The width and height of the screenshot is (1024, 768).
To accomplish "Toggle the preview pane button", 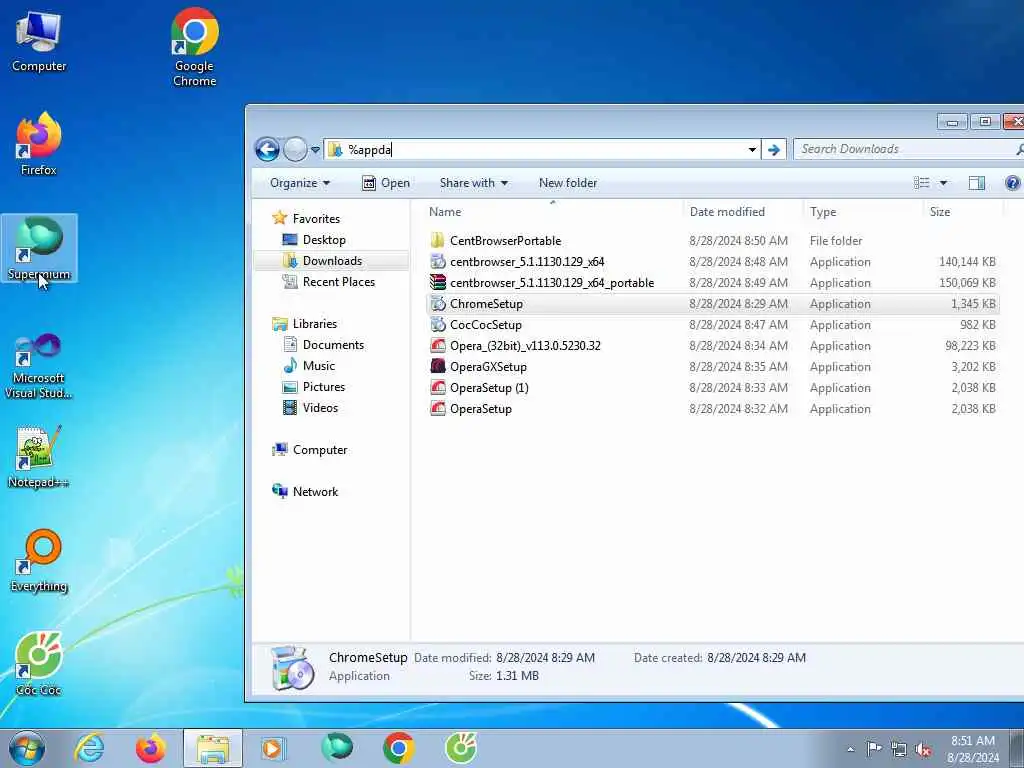I will [976, 183].
